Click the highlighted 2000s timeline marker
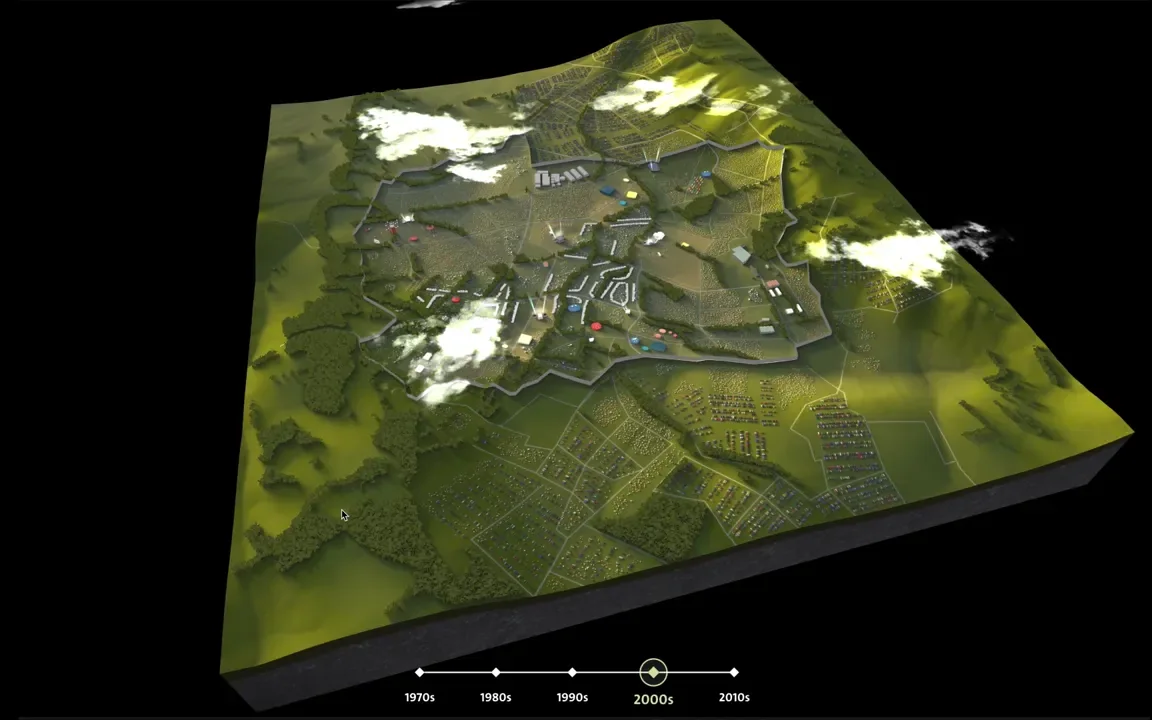This screenshot has height=720, width=1152. click(x=653, y=672)
